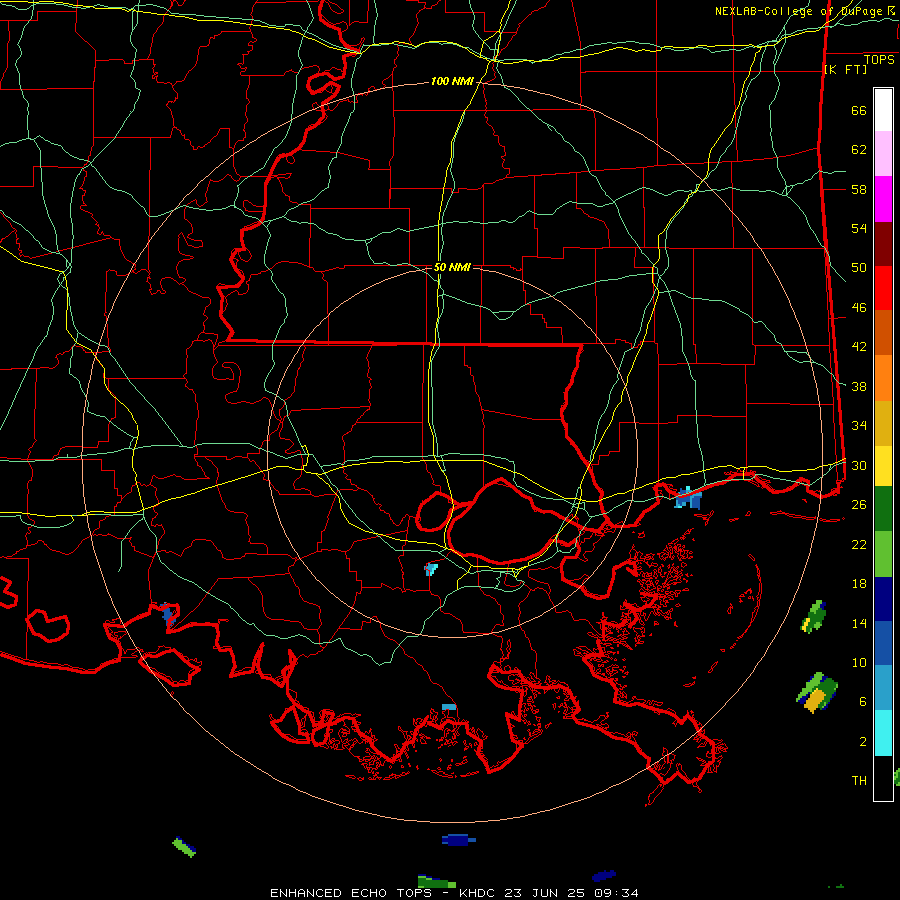
Task: Click the legend value 14
Action: click(x=859, y=623)
